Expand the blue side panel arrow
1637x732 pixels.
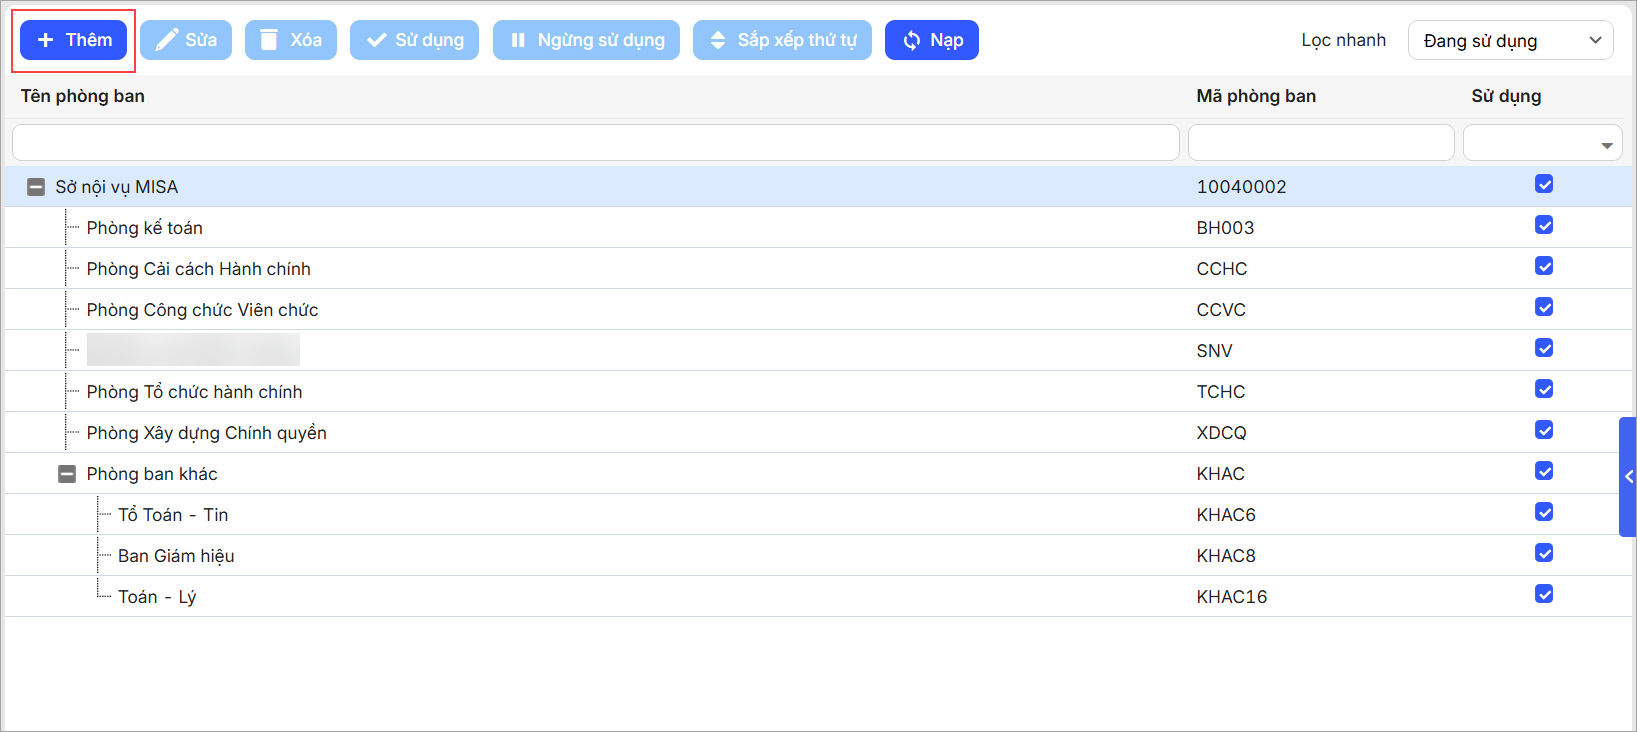pos(1628,477)
